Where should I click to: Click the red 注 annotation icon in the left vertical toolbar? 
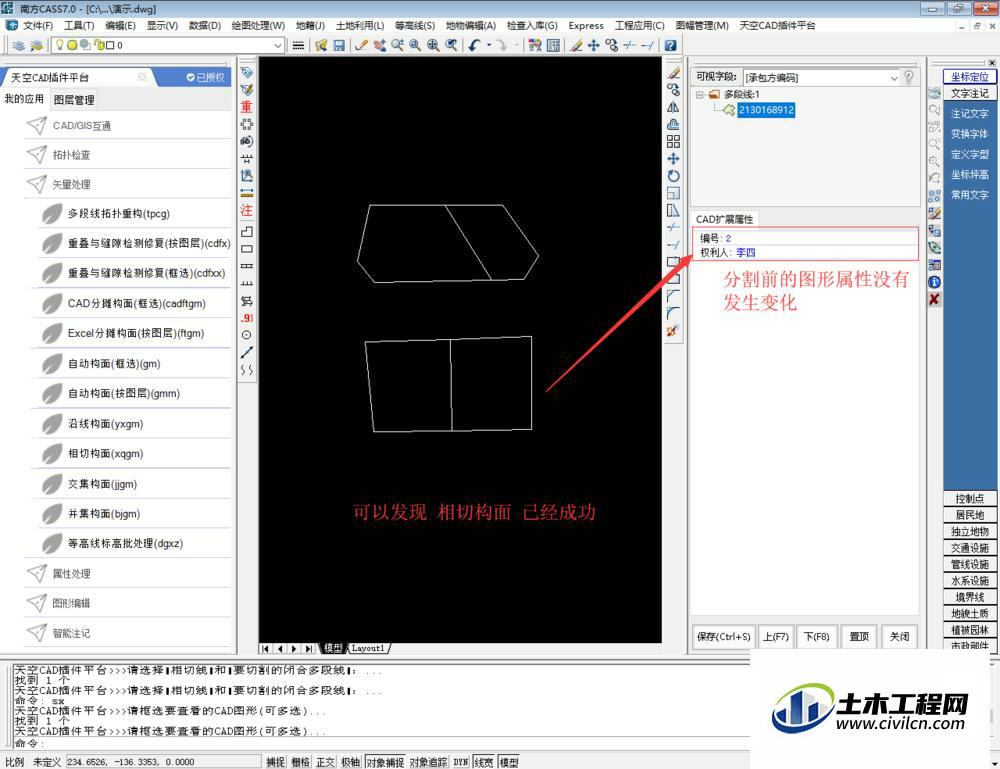[246, 210]
